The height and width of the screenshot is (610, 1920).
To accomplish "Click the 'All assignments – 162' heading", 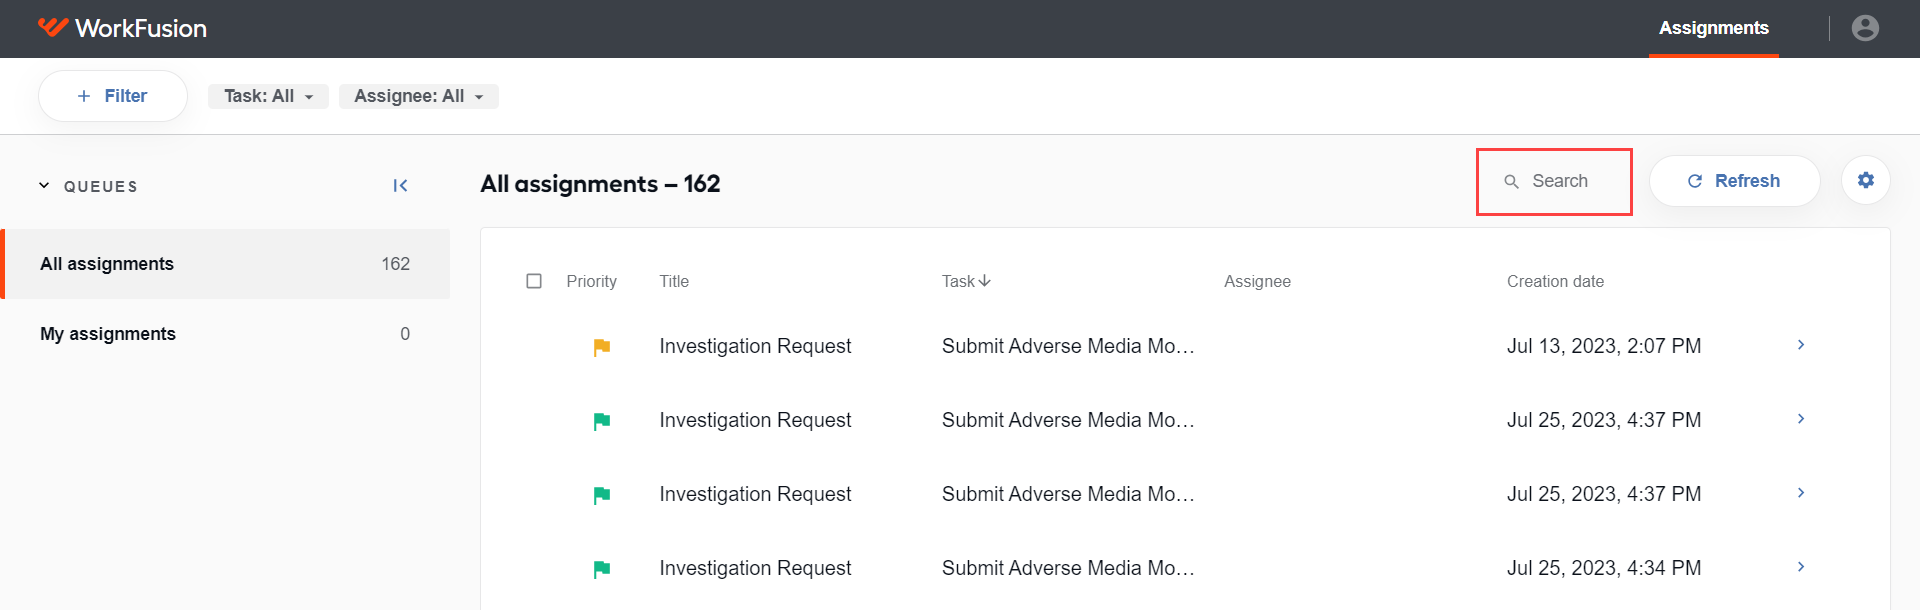I will [x=600, y=184].
